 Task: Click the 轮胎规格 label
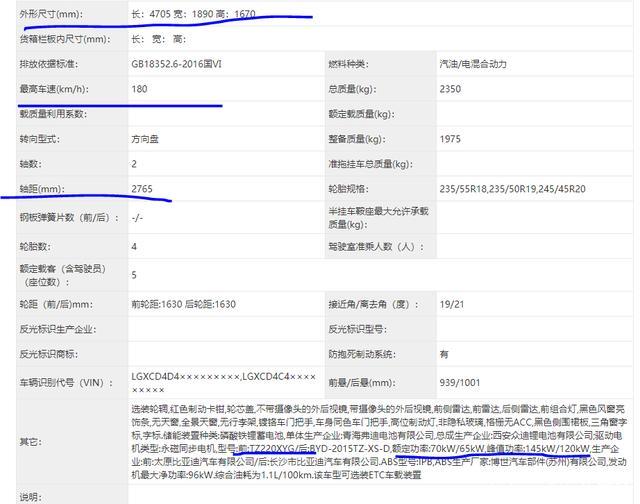[x=348, y=189]
